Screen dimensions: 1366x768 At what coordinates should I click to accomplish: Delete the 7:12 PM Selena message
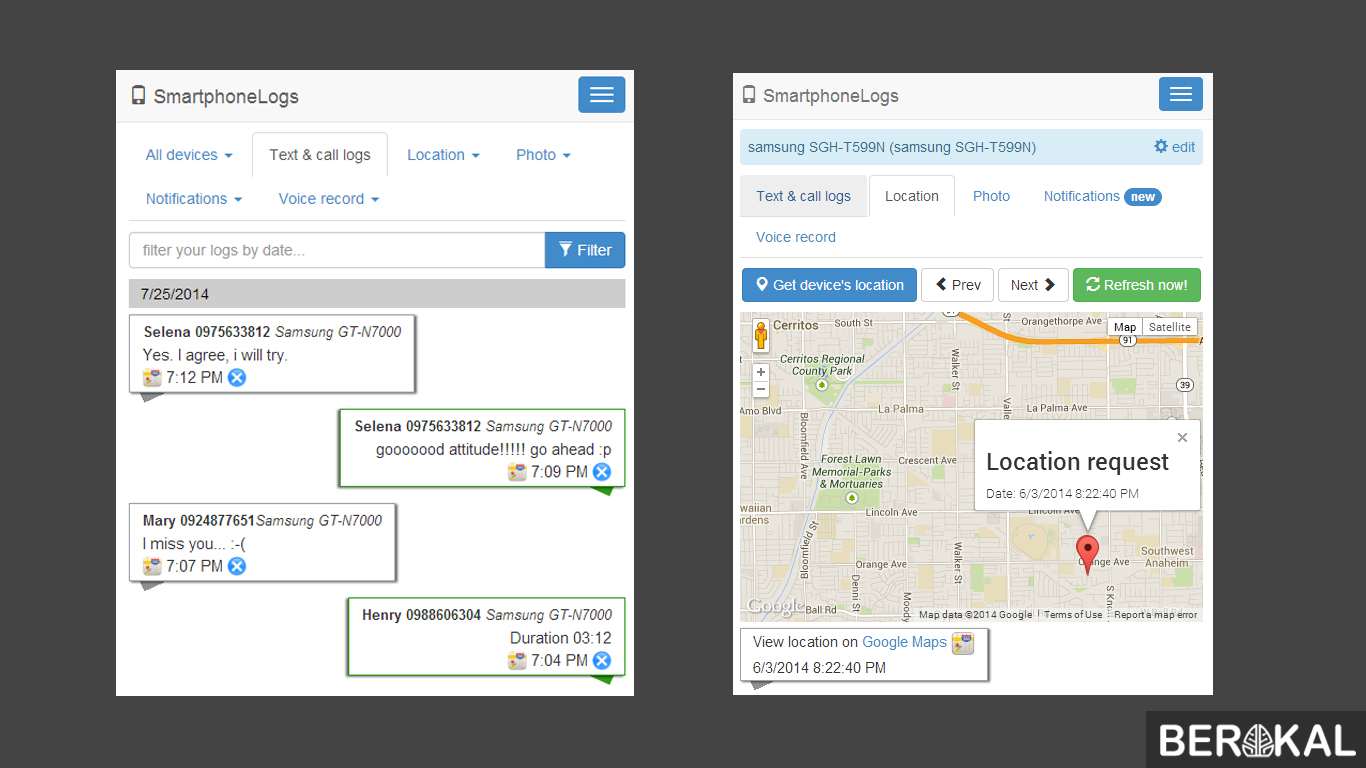(237, 377)
